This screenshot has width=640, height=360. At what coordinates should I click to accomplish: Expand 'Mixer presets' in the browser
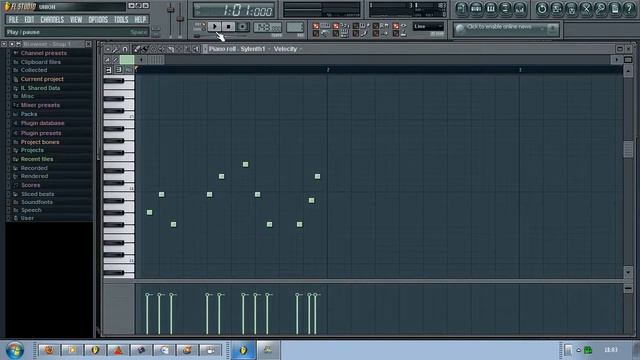click(40, 105)
